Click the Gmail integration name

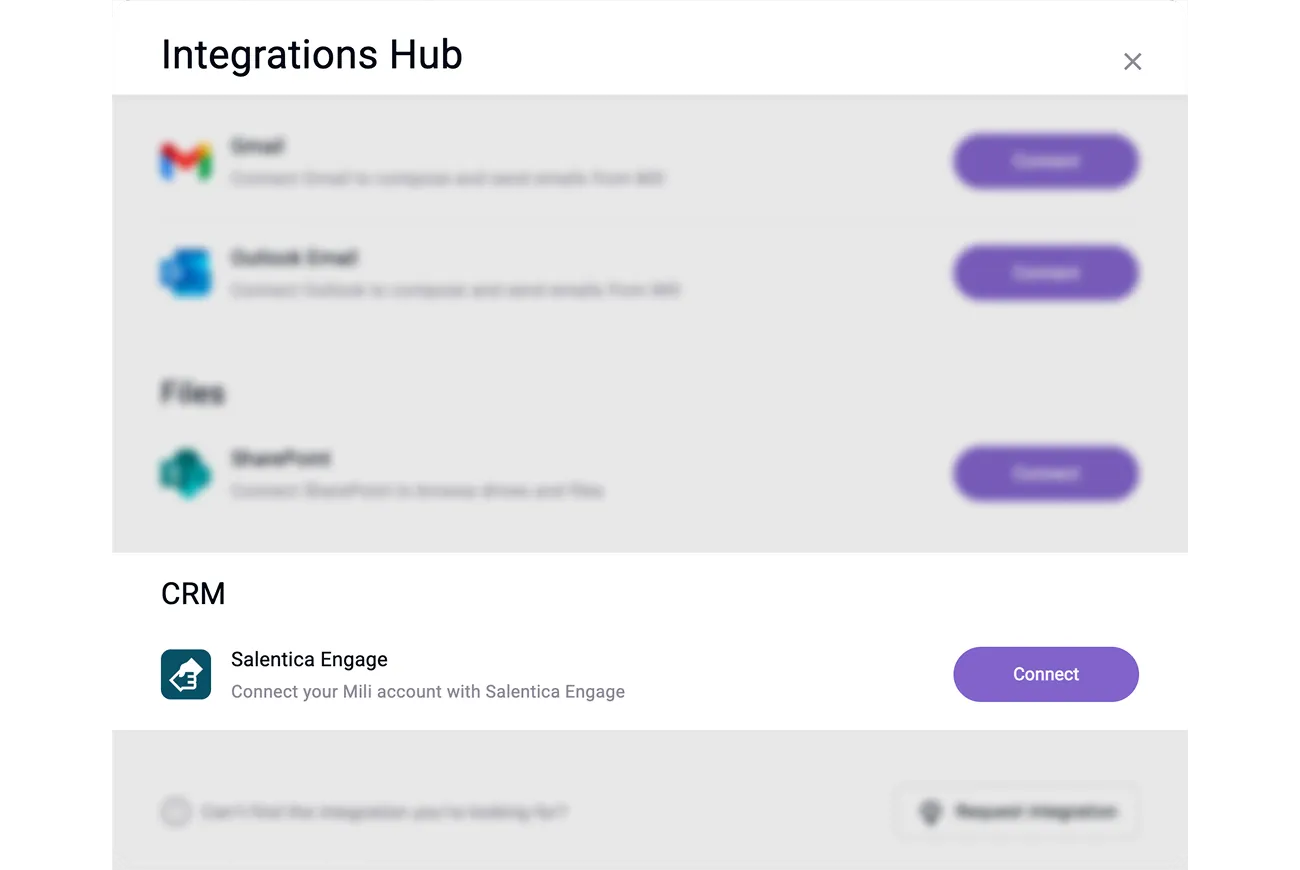click(258, 146)
